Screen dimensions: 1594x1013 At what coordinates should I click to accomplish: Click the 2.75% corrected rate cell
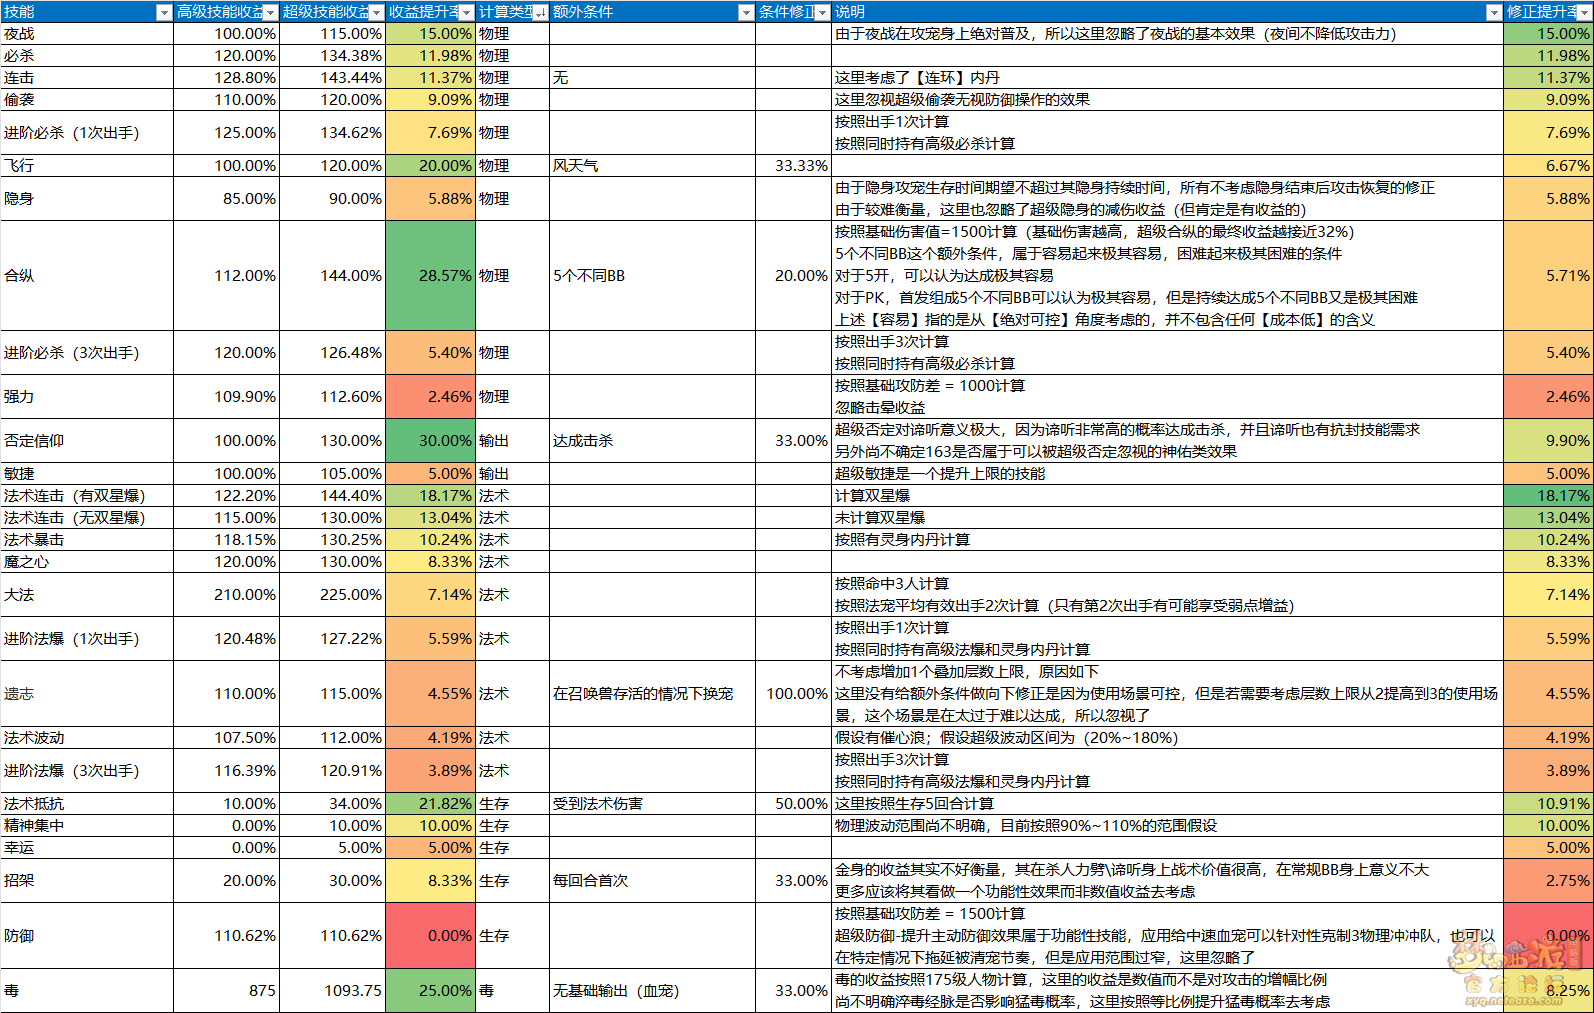tap(1548, 881)
